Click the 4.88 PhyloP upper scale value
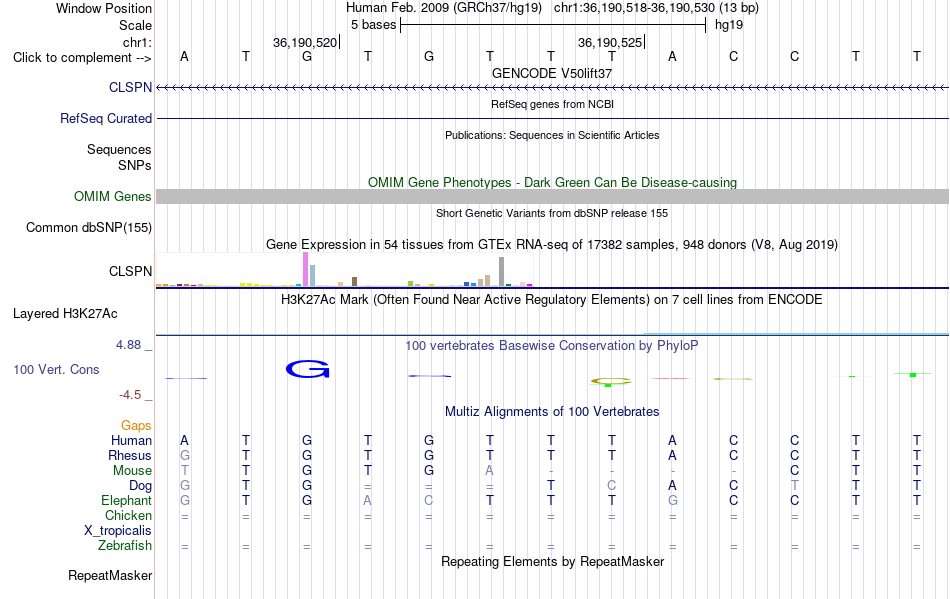This screenshot has height=599, width=950. [129, 345]
